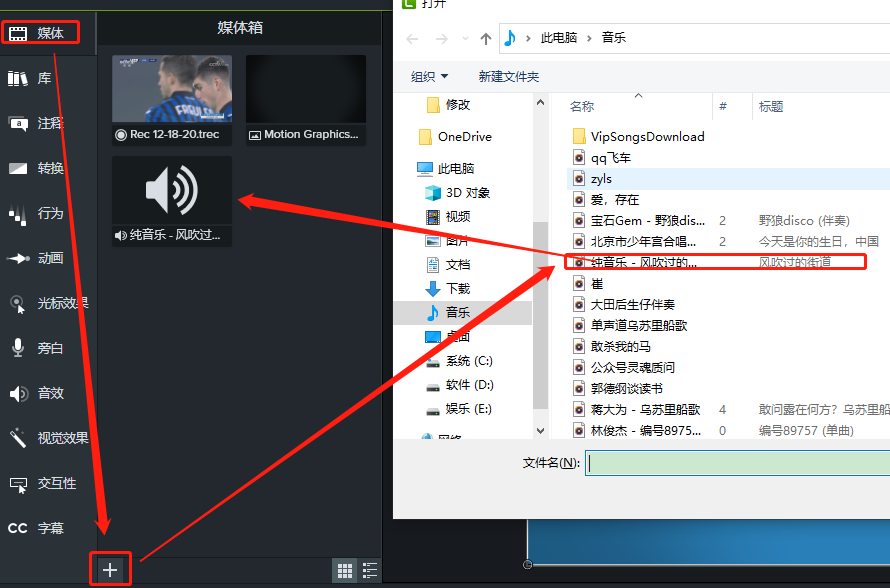The width and height of the screenshot is (890, 588).
Task: Select 下载 (Downloads) in navigation tree
Action: tap(448, 288)
